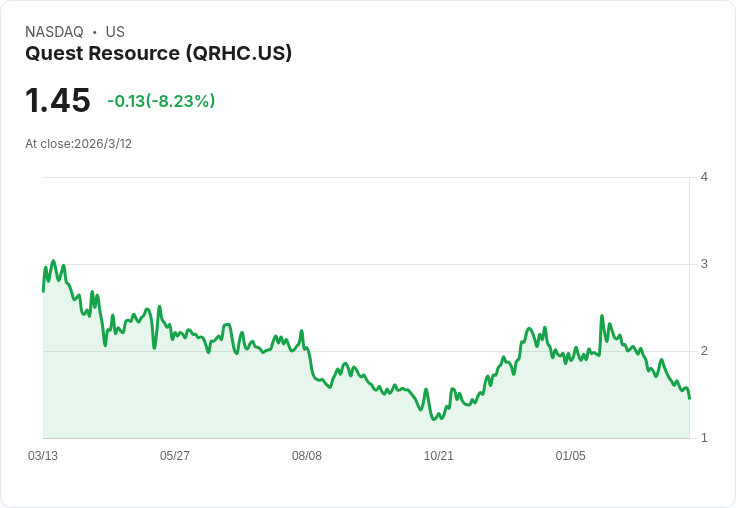
Task: Click the 08/08 date axis label
Action: 307,456
